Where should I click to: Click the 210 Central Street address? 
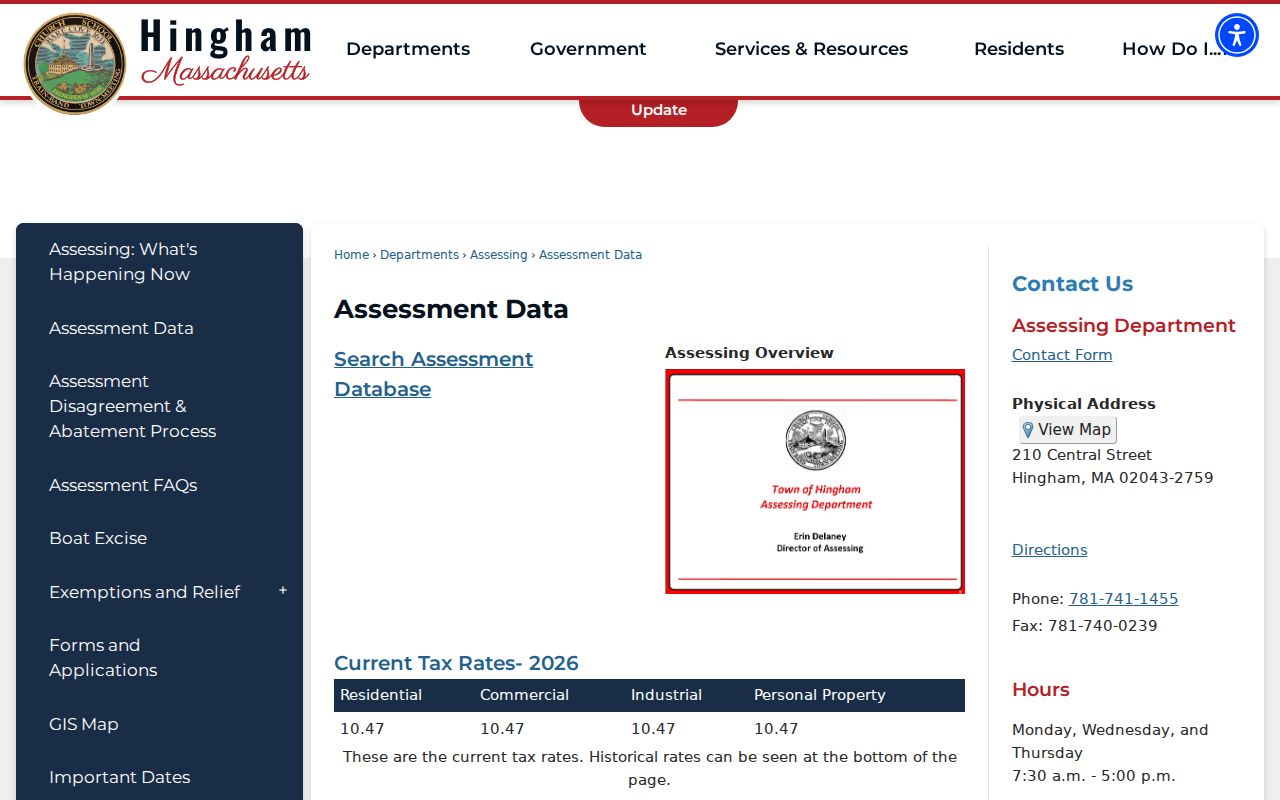click(x=1081, y=455)
